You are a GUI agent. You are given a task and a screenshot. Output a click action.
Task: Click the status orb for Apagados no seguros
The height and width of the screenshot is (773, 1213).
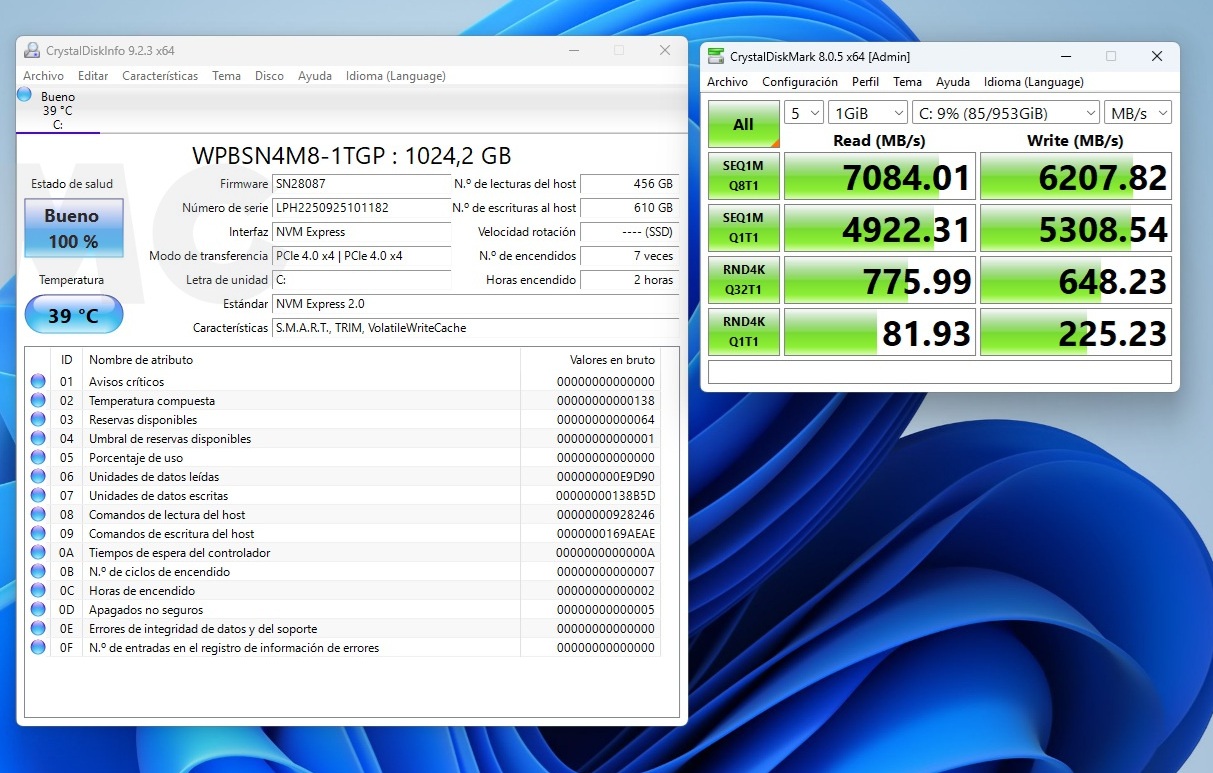pyautogui.click(x=38, y=609)
